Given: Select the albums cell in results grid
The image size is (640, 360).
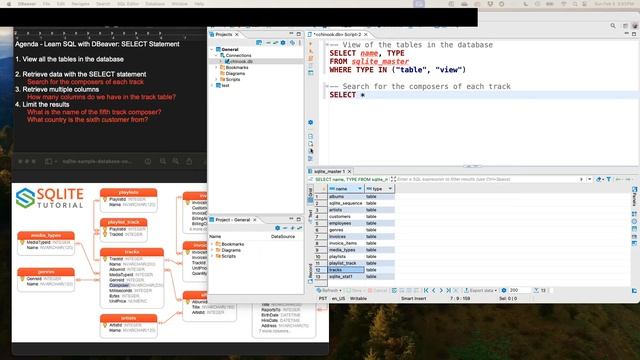Looking at the screenshot, I should [x=346, y=197].
